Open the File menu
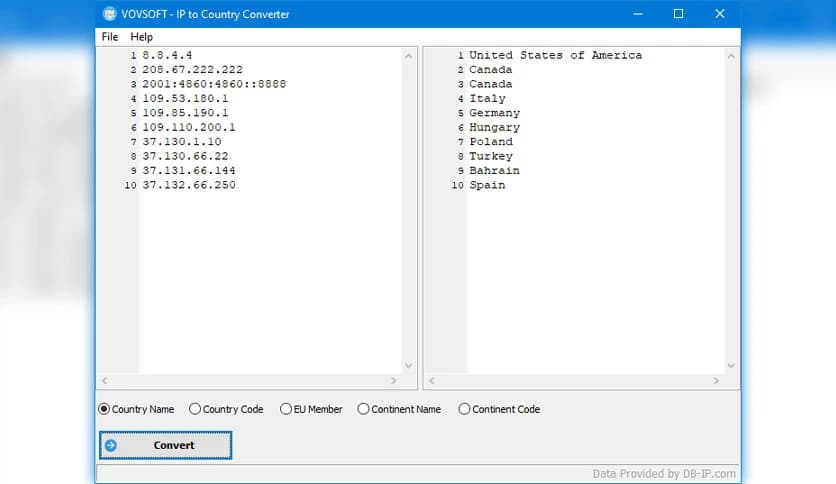 (110, 37)
